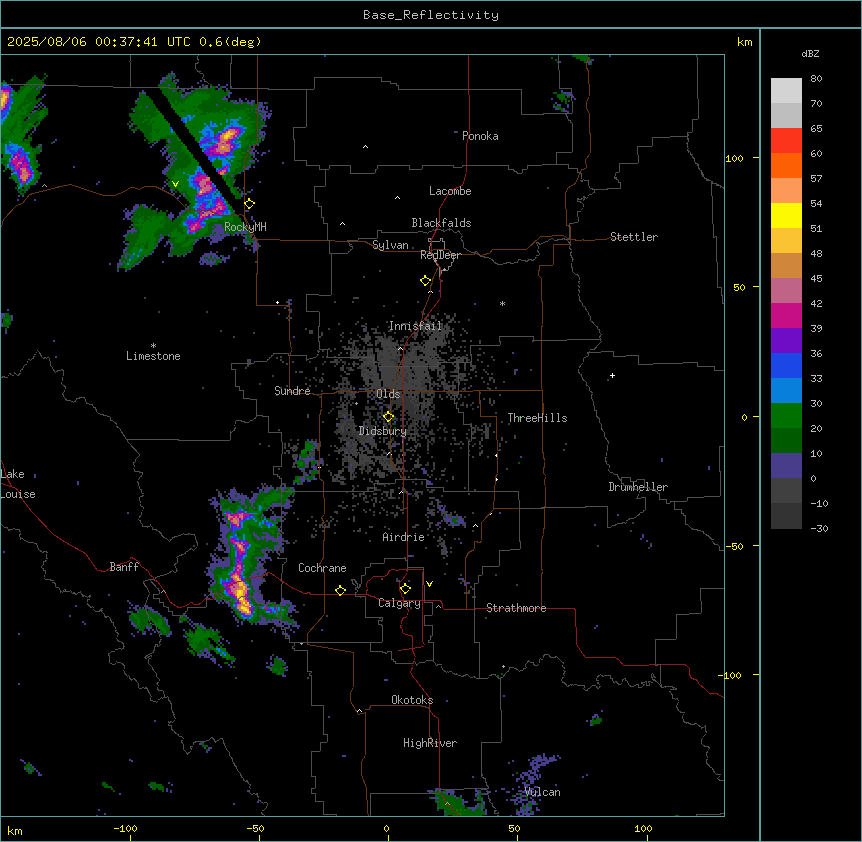Click the Ponoka city label
The width and height of the screenshot is (862, 842).
[x=480, y=136]
